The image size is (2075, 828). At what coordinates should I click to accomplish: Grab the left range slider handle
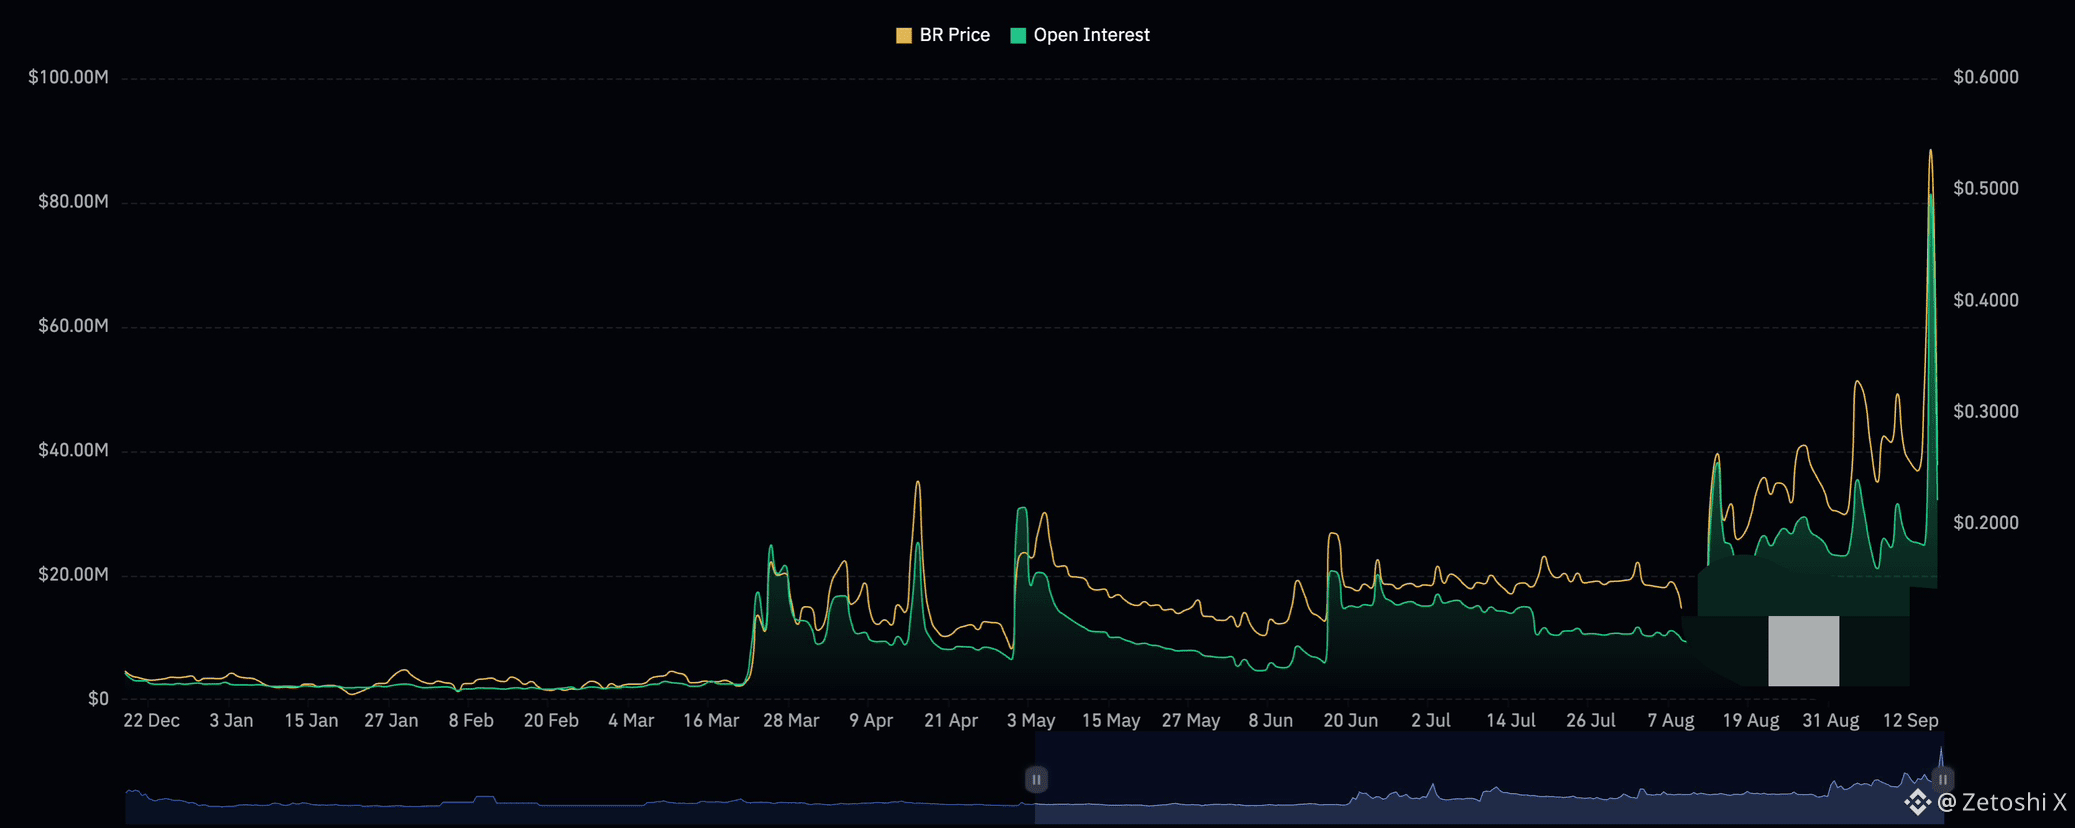pos(1036,779)
